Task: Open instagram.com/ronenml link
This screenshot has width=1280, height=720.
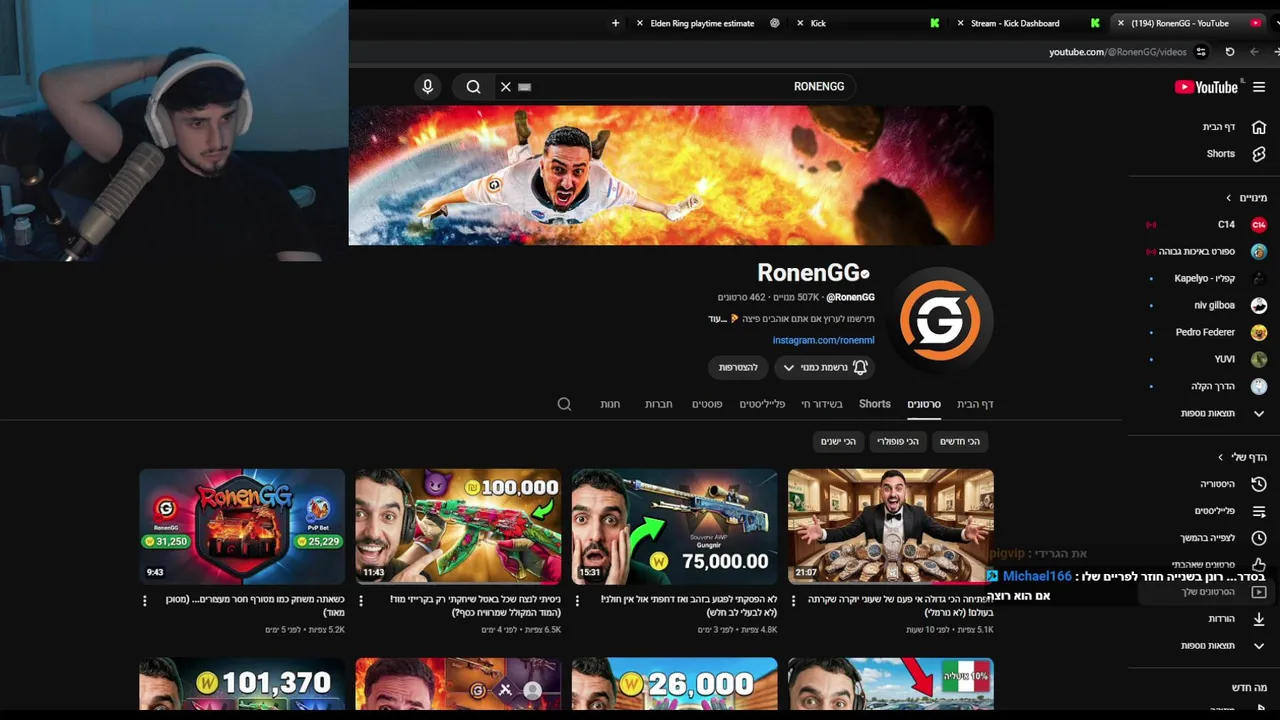Action: (x=823, y=340)
